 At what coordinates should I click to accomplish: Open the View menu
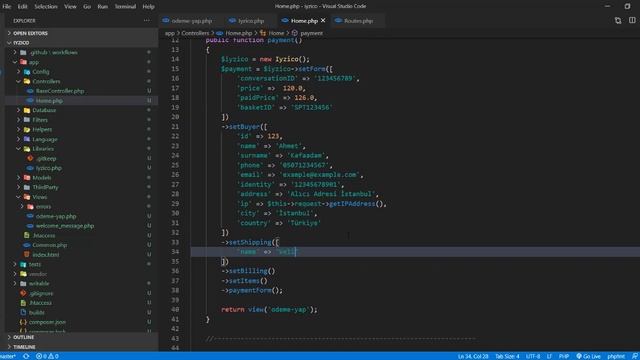(70, 7)
